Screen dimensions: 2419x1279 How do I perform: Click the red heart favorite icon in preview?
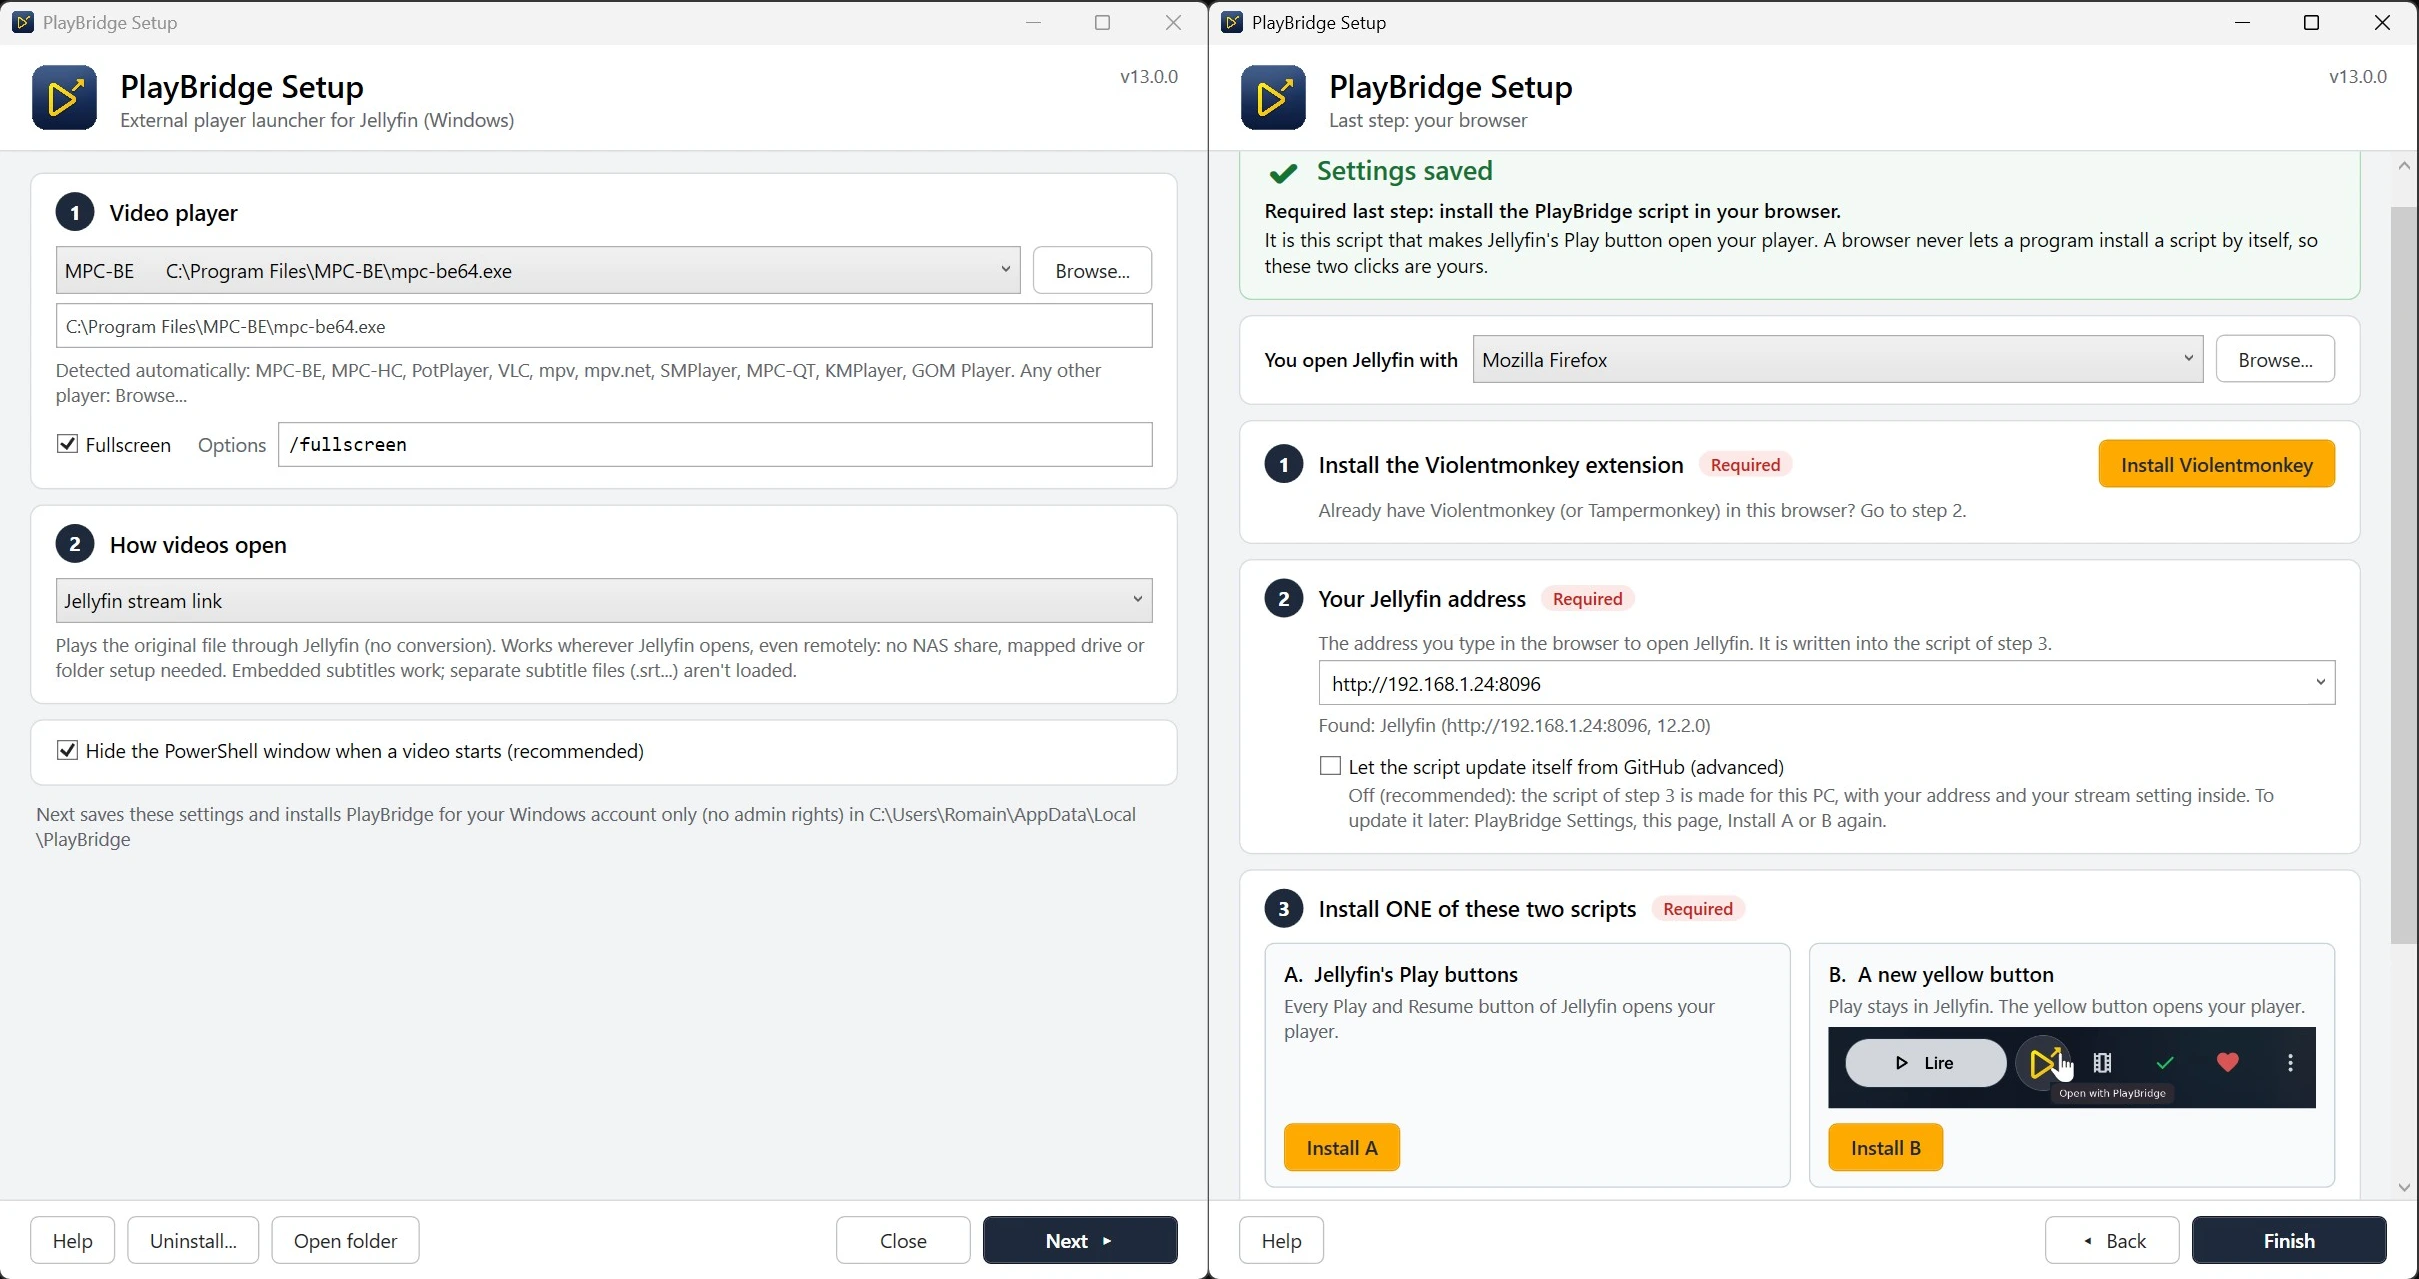click(2227, 1062)
